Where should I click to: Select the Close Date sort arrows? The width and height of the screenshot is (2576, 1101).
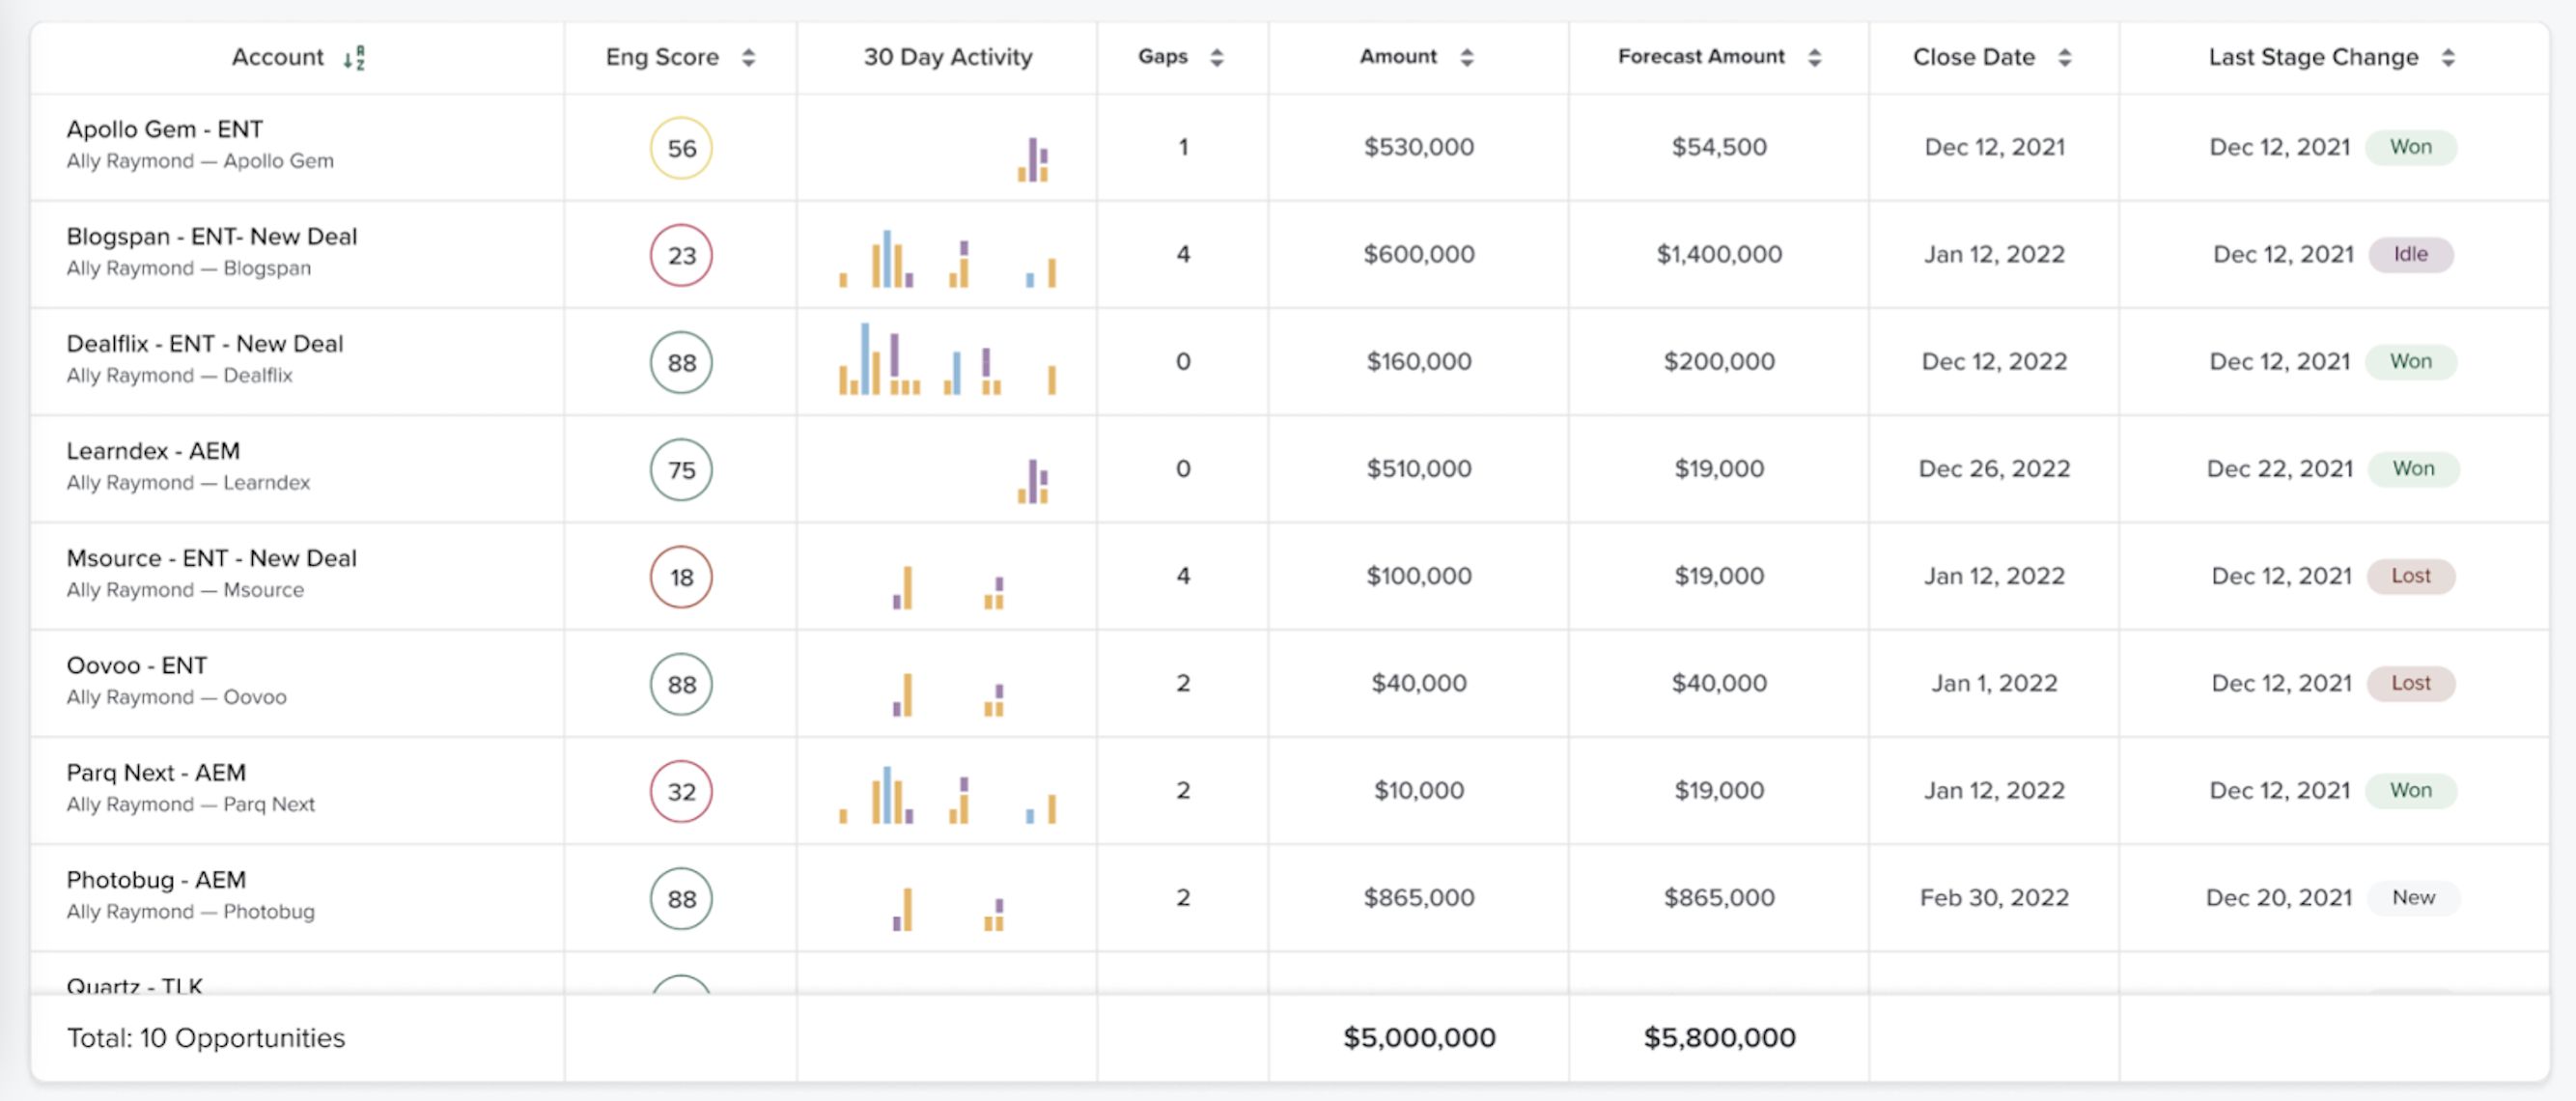click(2064, 57)
